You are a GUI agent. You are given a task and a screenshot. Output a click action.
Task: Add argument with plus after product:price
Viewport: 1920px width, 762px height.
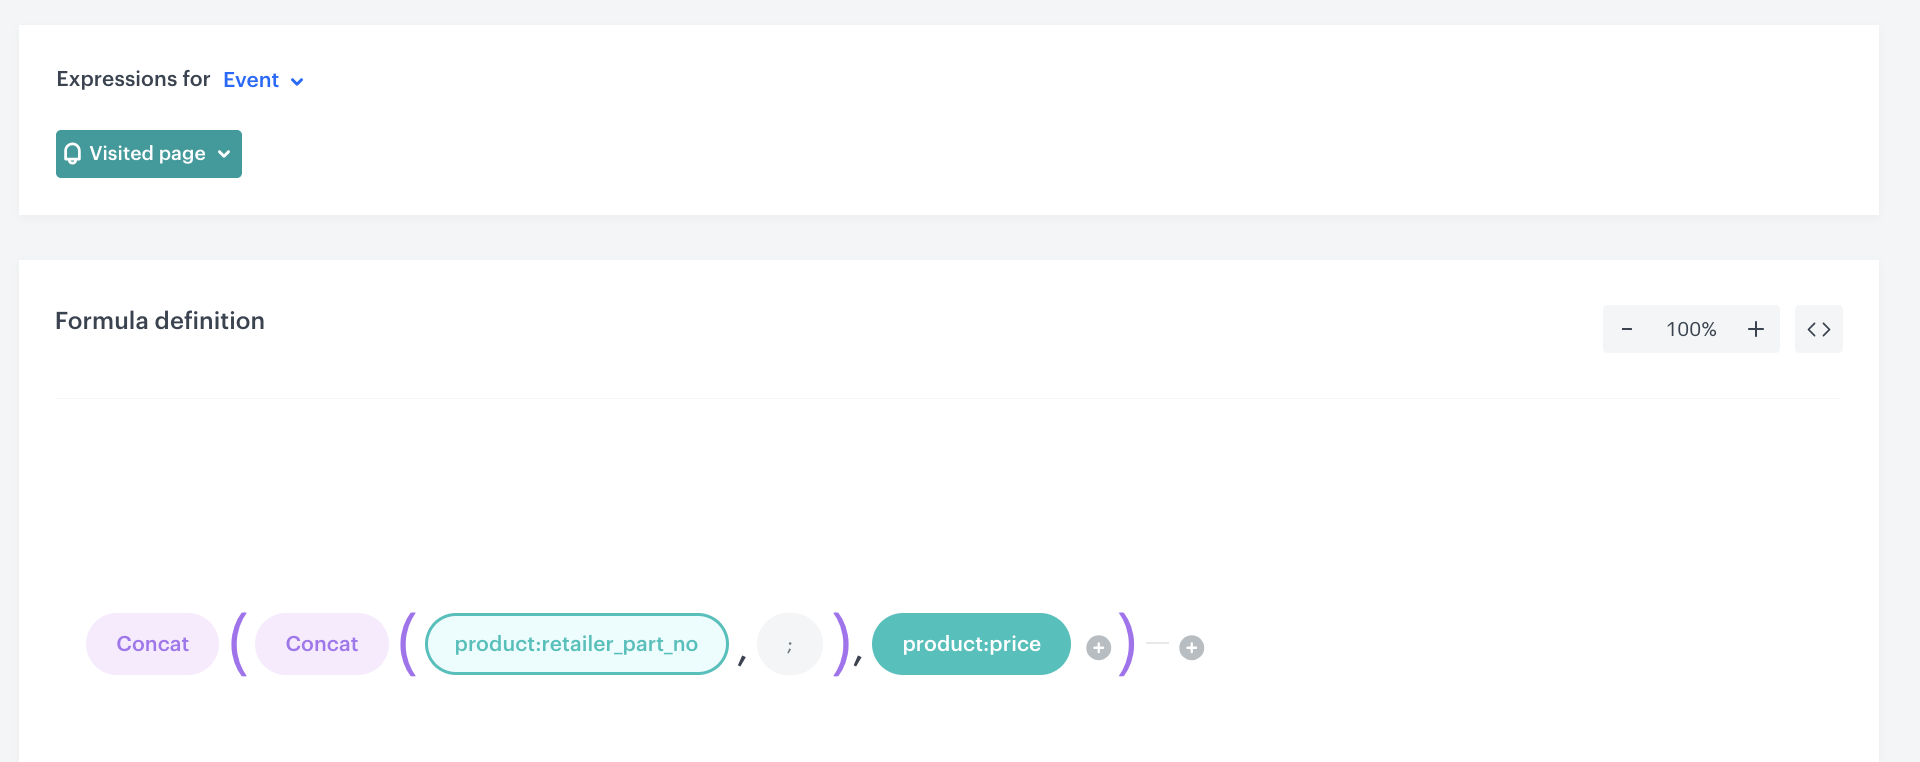pos(1098,647)
